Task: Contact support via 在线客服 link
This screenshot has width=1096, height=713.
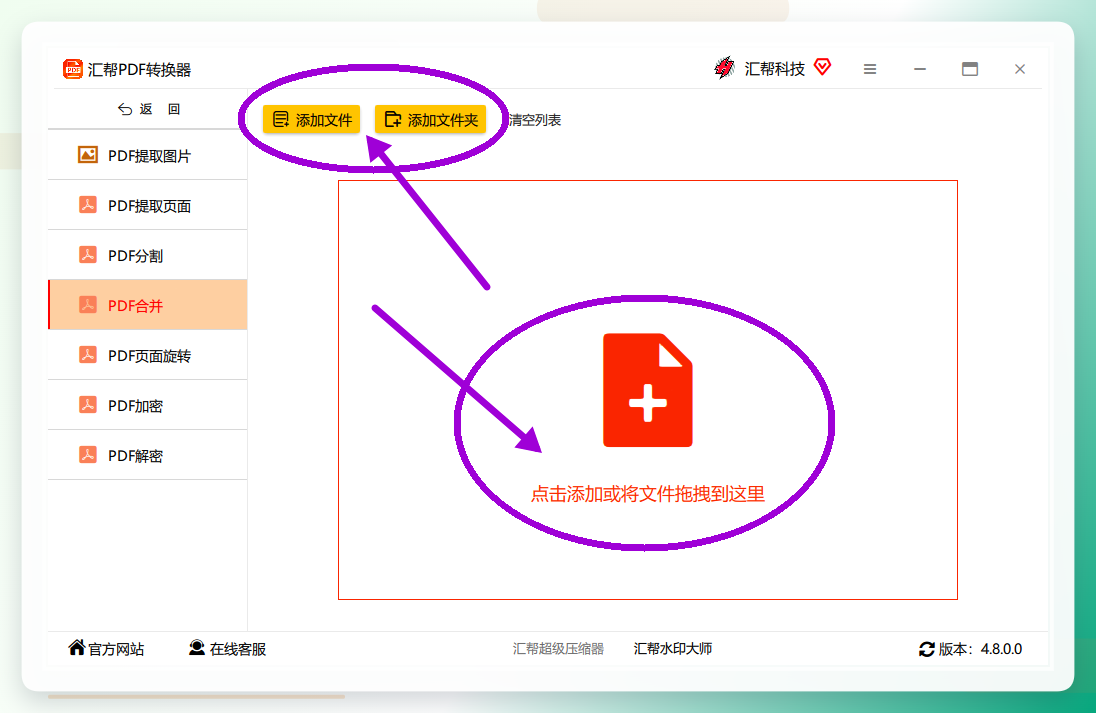Action: (238, 649)
